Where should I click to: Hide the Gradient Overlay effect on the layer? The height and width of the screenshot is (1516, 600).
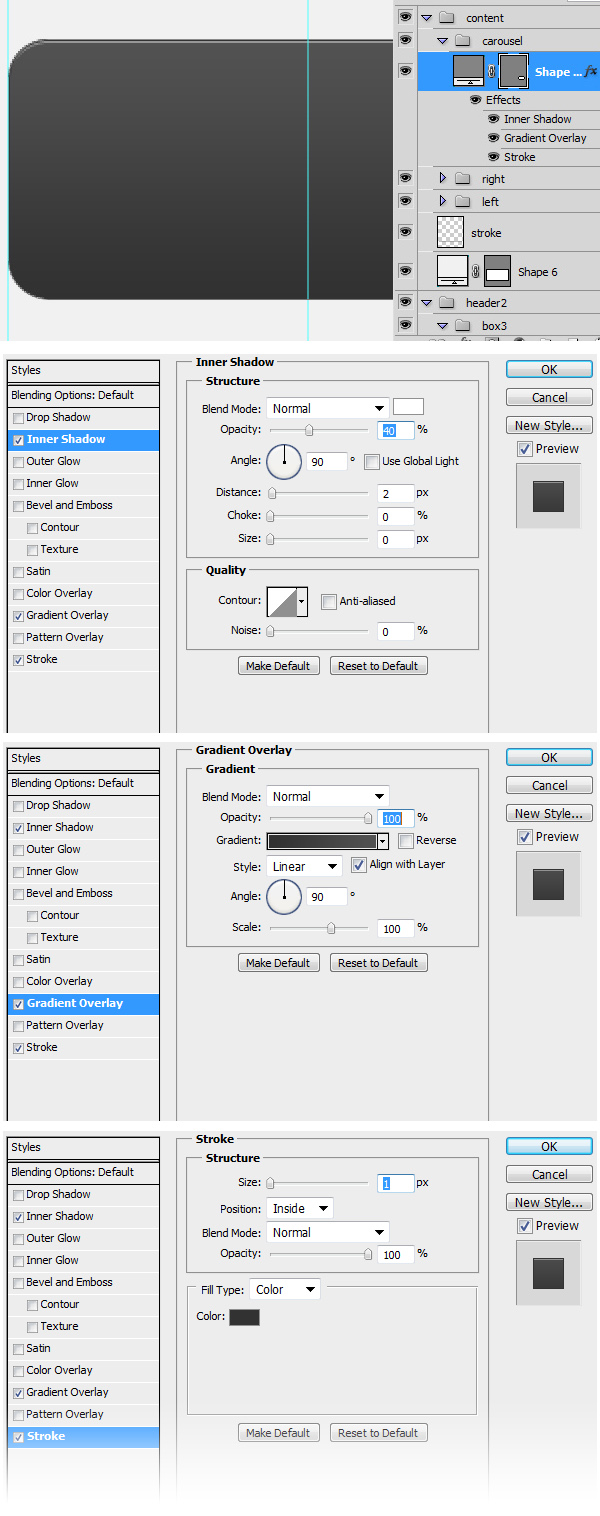(x=493, y=138)
